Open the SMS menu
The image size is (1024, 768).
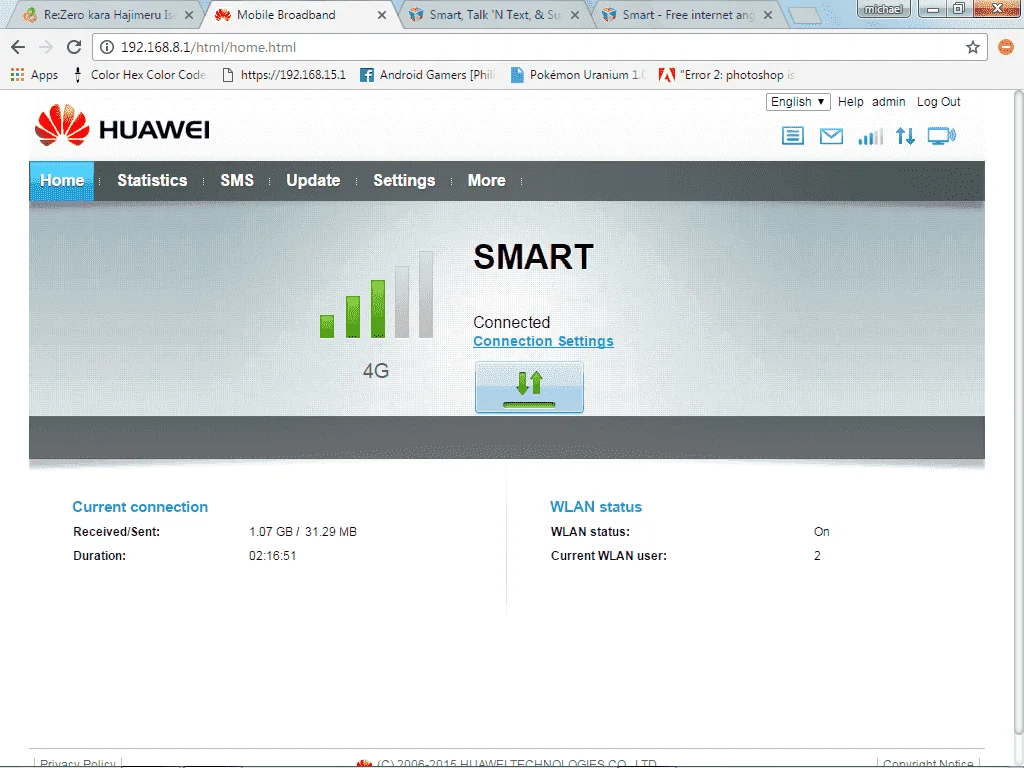coord(236,181)
